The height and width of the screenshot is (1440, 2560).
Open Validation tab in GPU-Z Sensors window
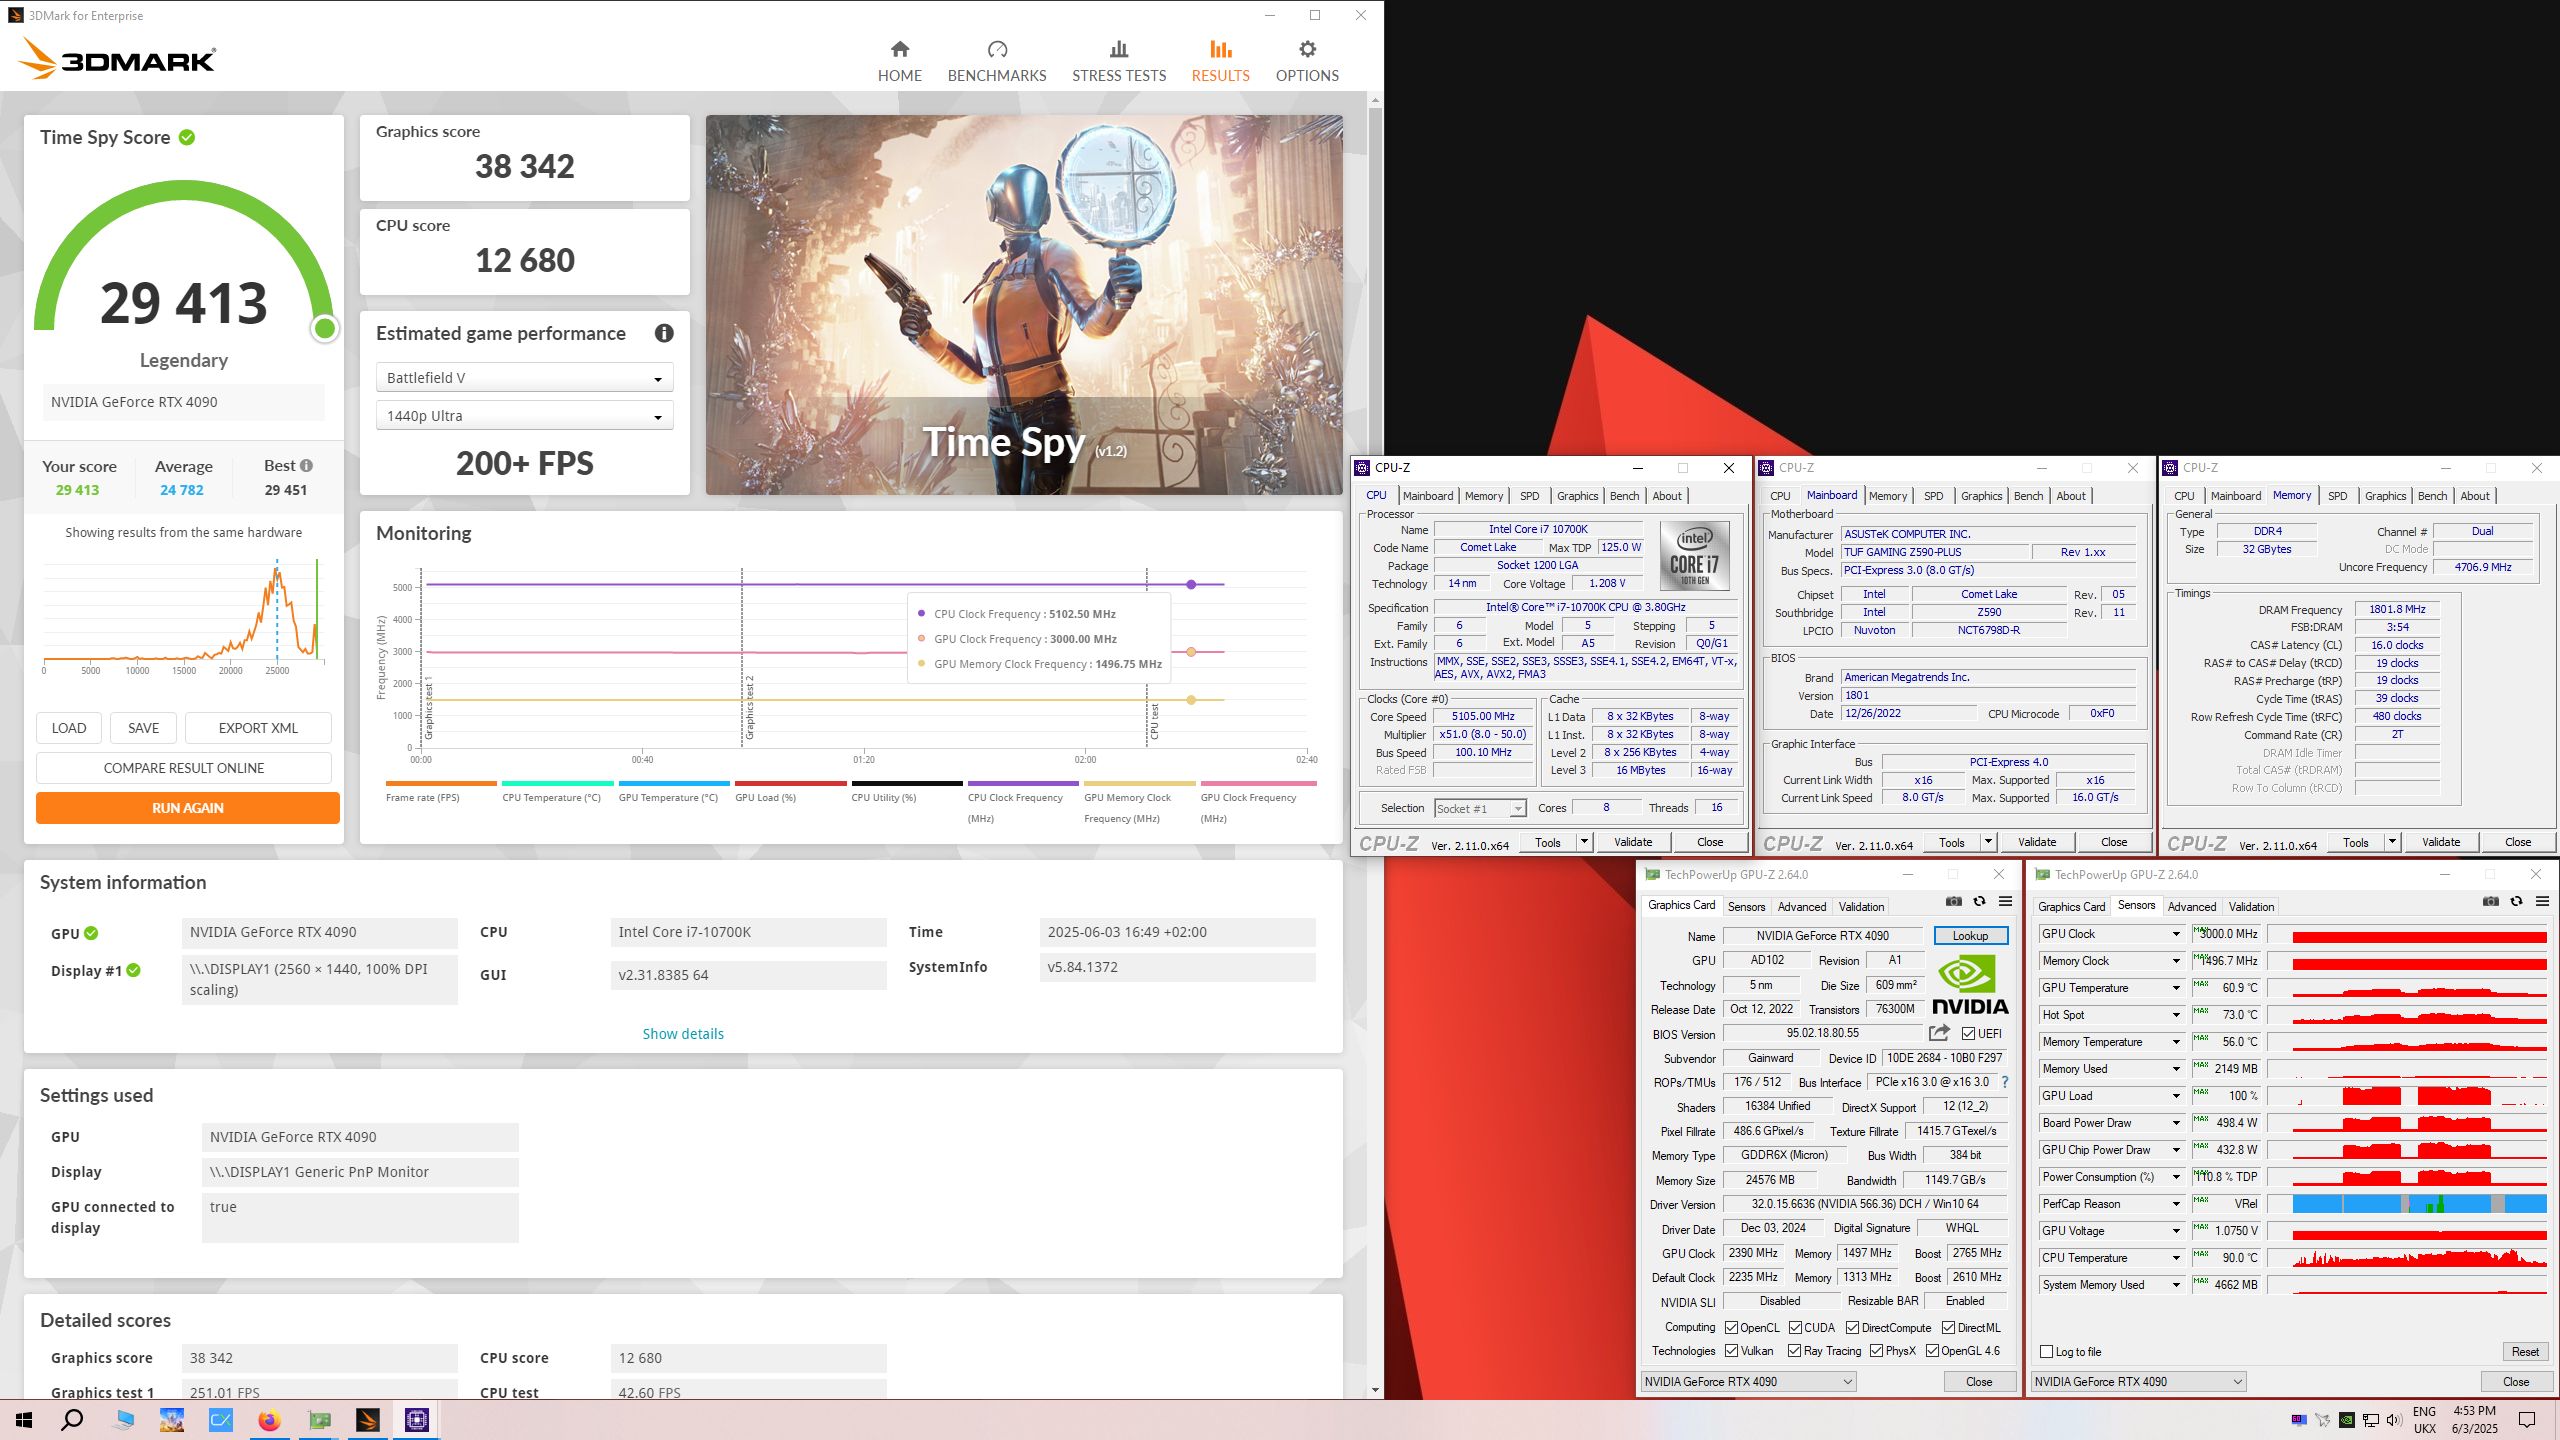[x=2251, y=907]
